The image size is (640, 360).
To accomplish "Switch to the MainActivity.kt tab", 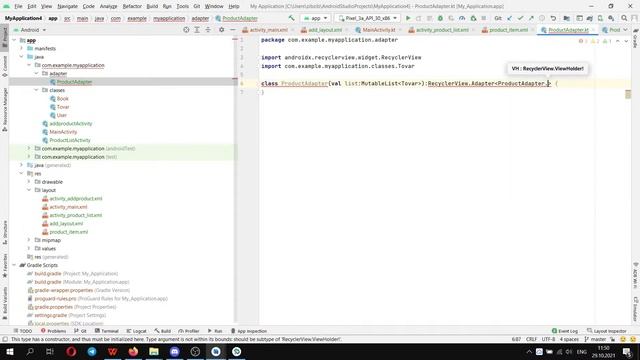I will [x=378, y=30].
